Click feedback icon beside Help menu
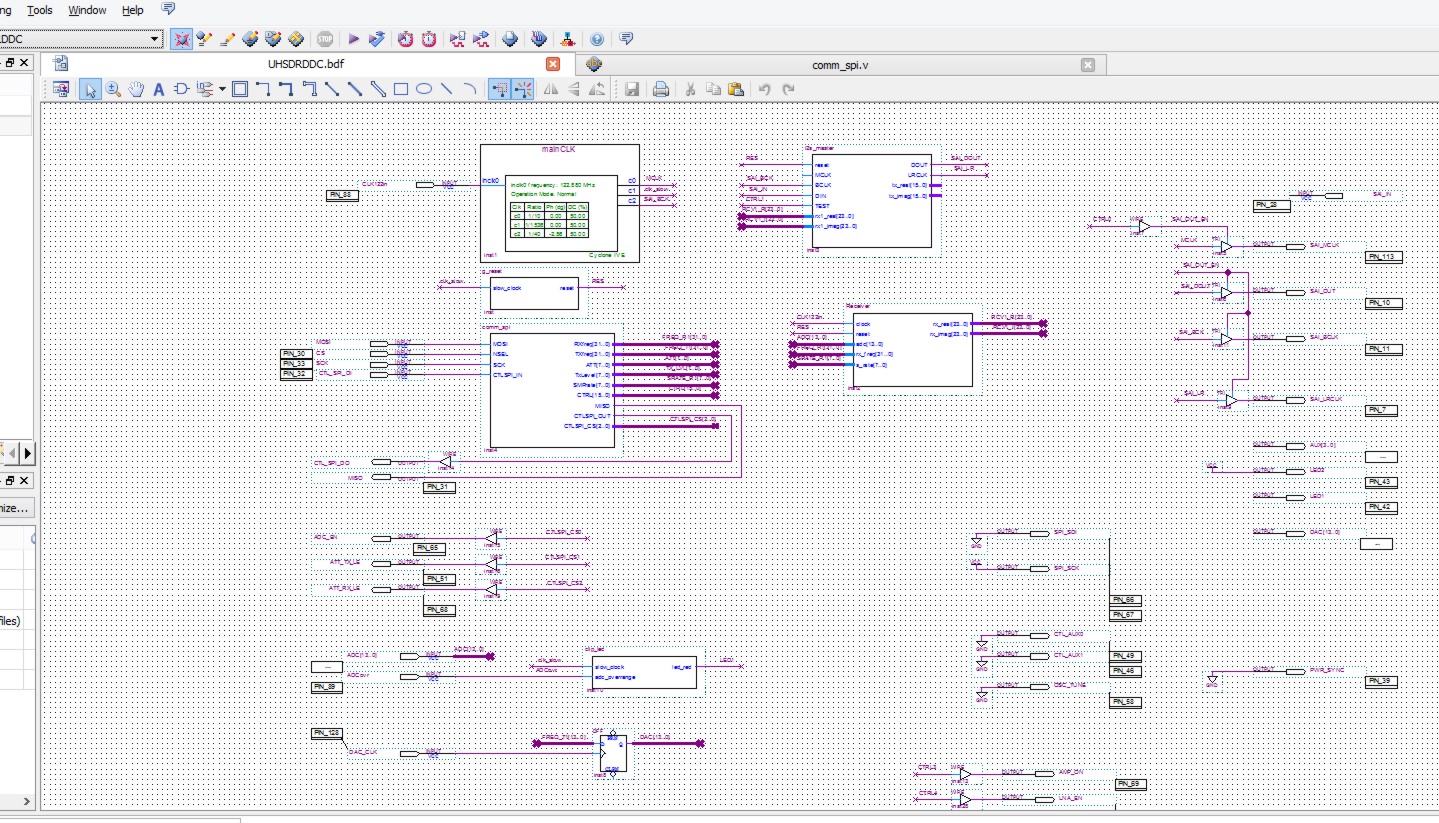Screen dimensions: 1439x823 coord(168,9)
